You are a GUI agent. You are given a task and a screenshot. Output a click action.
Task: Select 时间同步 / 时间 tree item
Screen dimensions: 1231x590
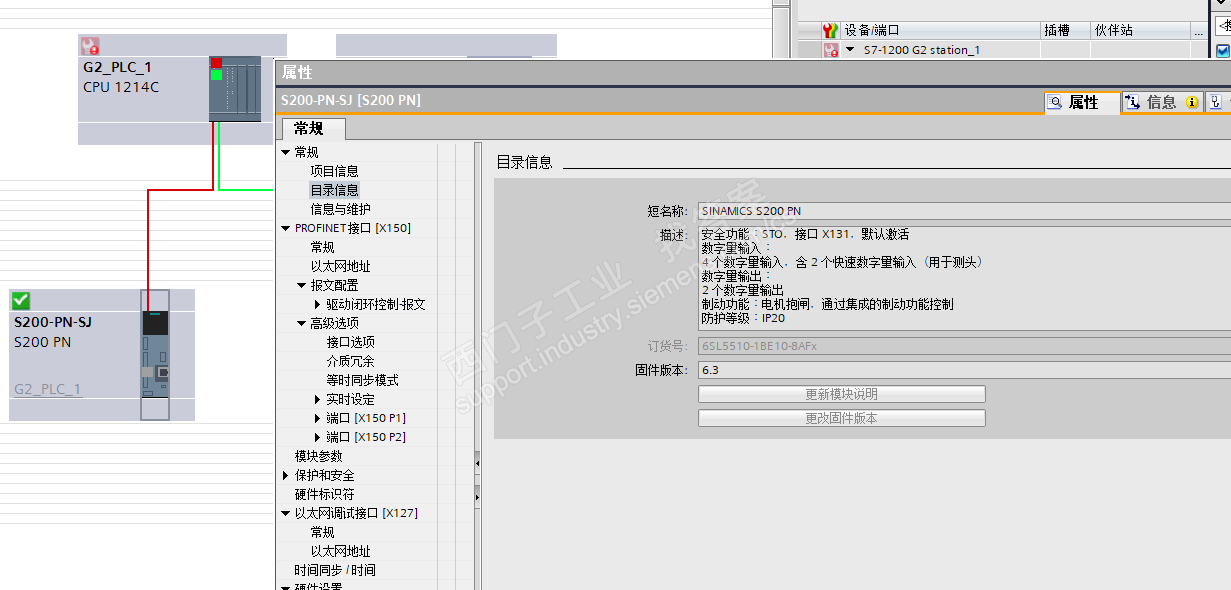[335, 570]
